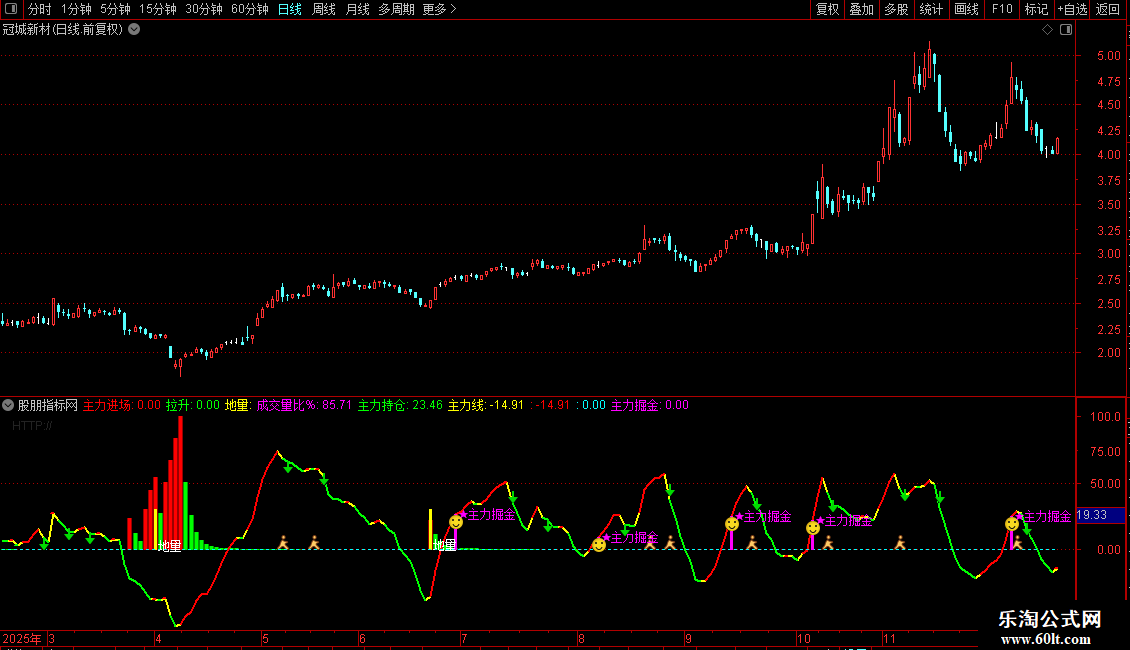Open the F10 company info

(1002, 9)
